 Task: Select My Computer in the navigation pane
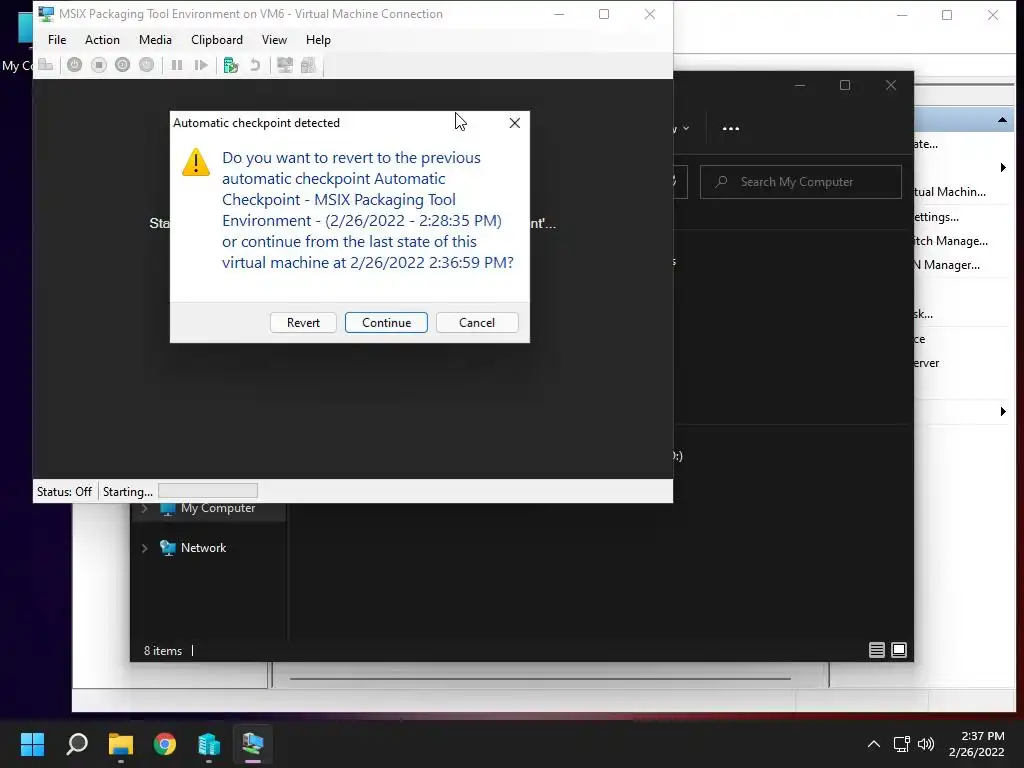click(x=217, y=508)
